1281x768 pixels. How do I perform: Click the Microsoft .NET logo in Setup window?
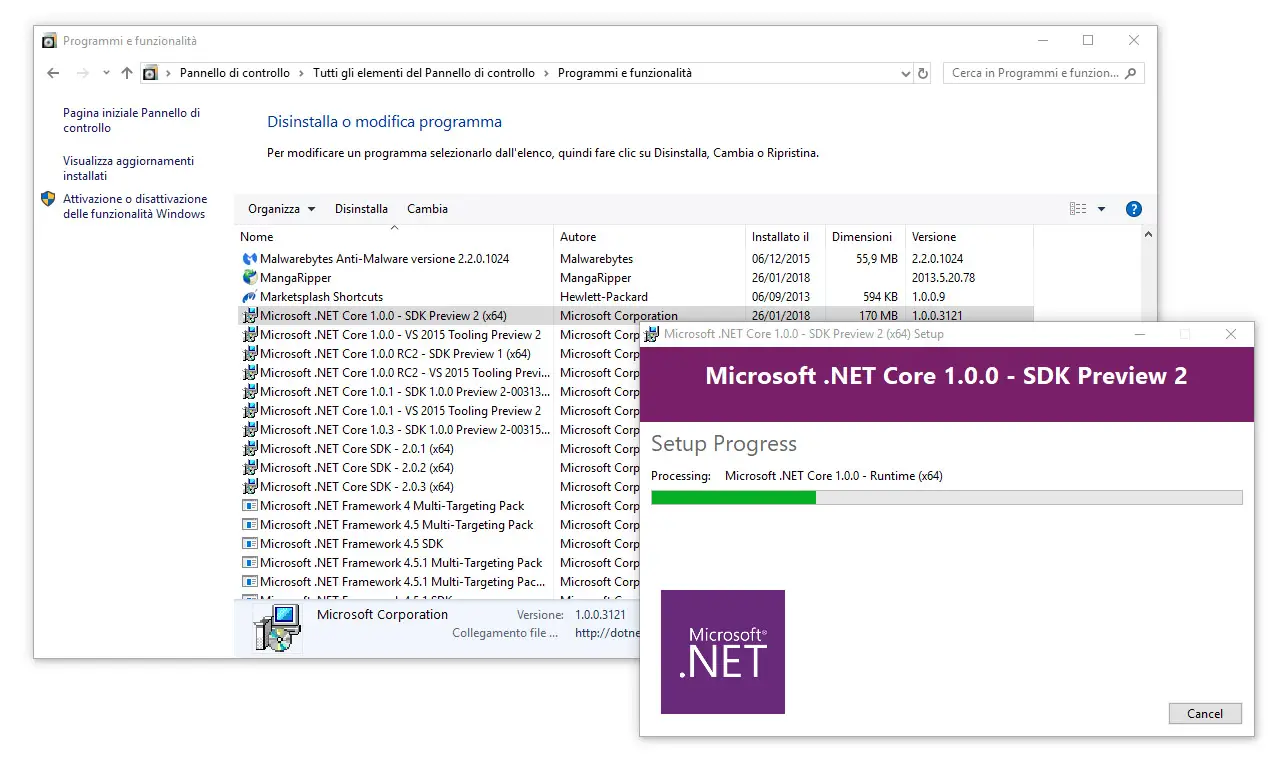pyautogui.click(x=723, y=652)
